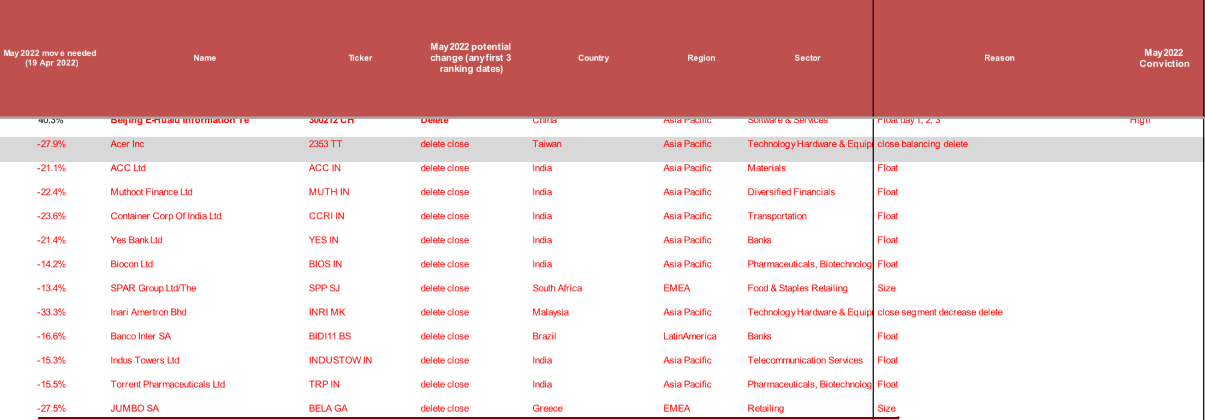Image resolution: width=1205 pixels, height=420 pixels.
Task: Click the -21.1% value cell
Action: click(51, 168)
